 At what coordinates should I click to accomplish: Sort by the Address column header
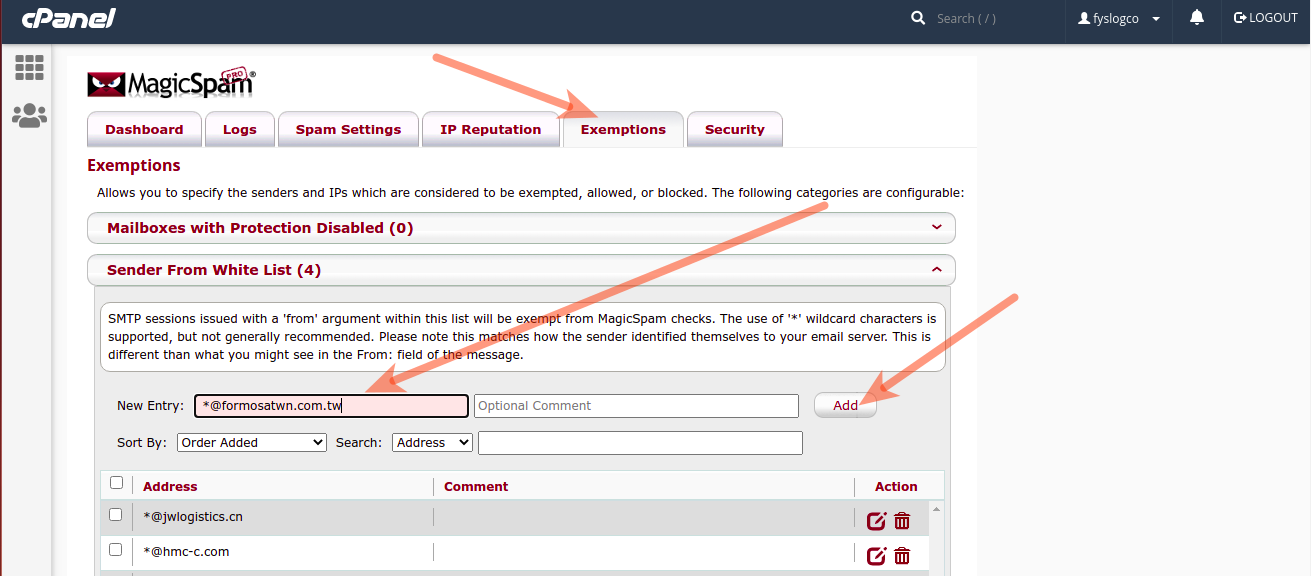[170, 487]
